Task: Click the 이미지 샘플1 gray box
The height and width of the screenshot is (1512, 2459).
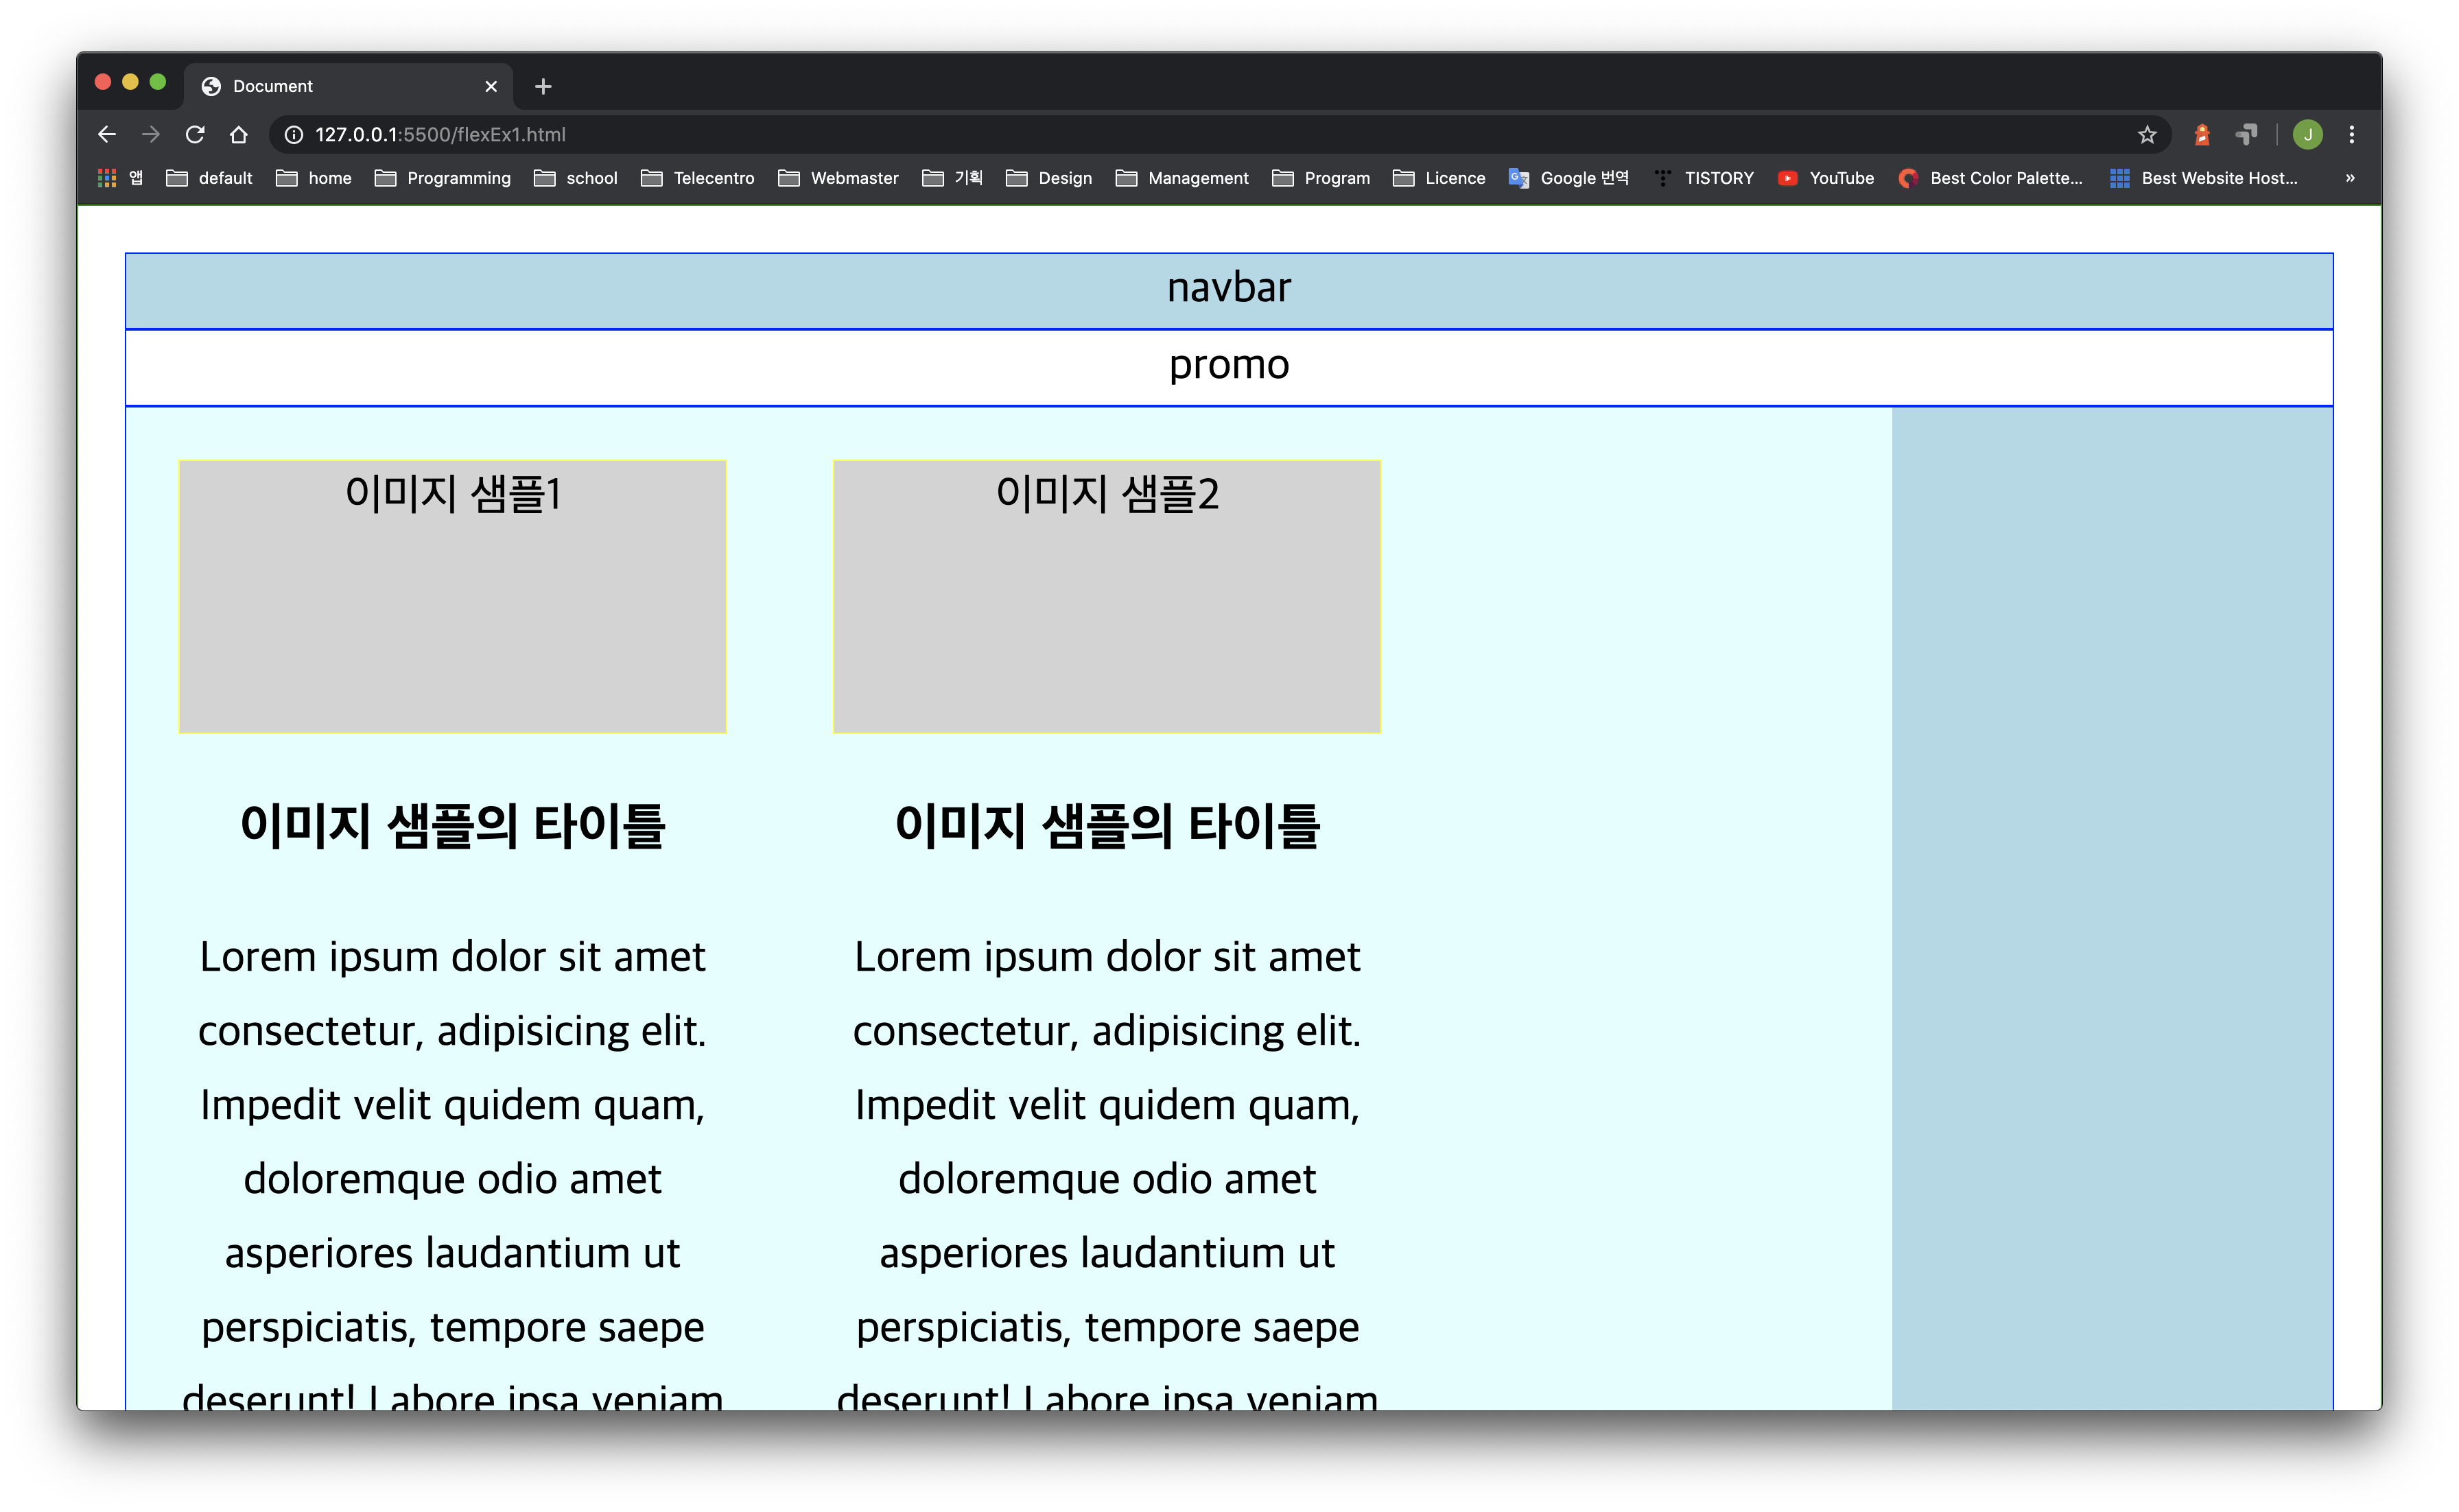Action: (452, 597)
